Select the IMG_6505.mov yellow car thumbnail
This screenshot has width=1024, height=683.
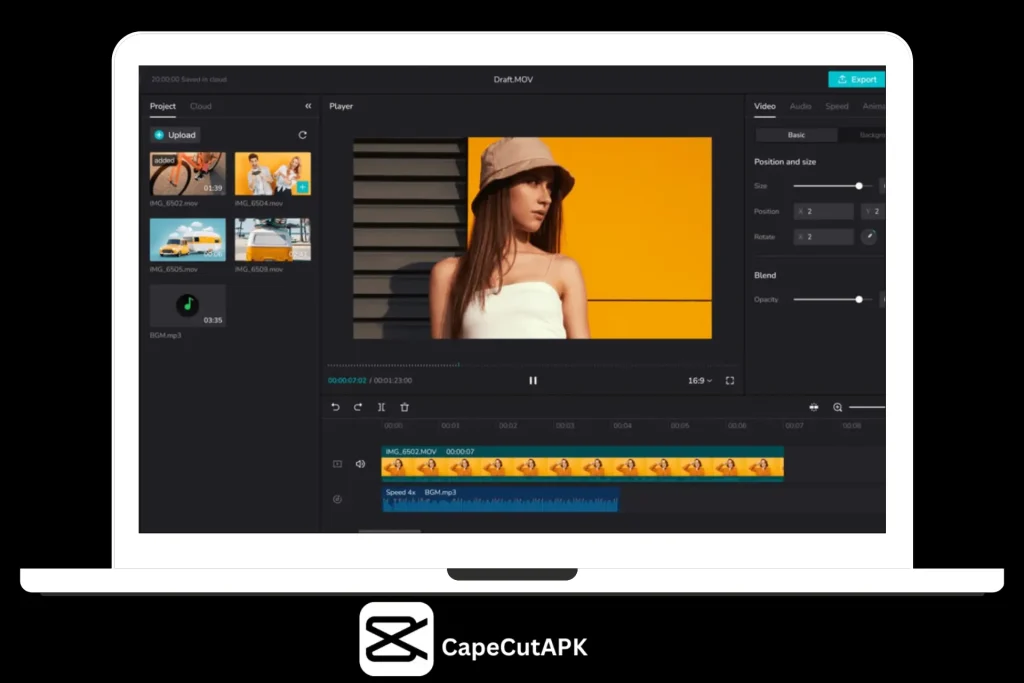click(187, 240)
